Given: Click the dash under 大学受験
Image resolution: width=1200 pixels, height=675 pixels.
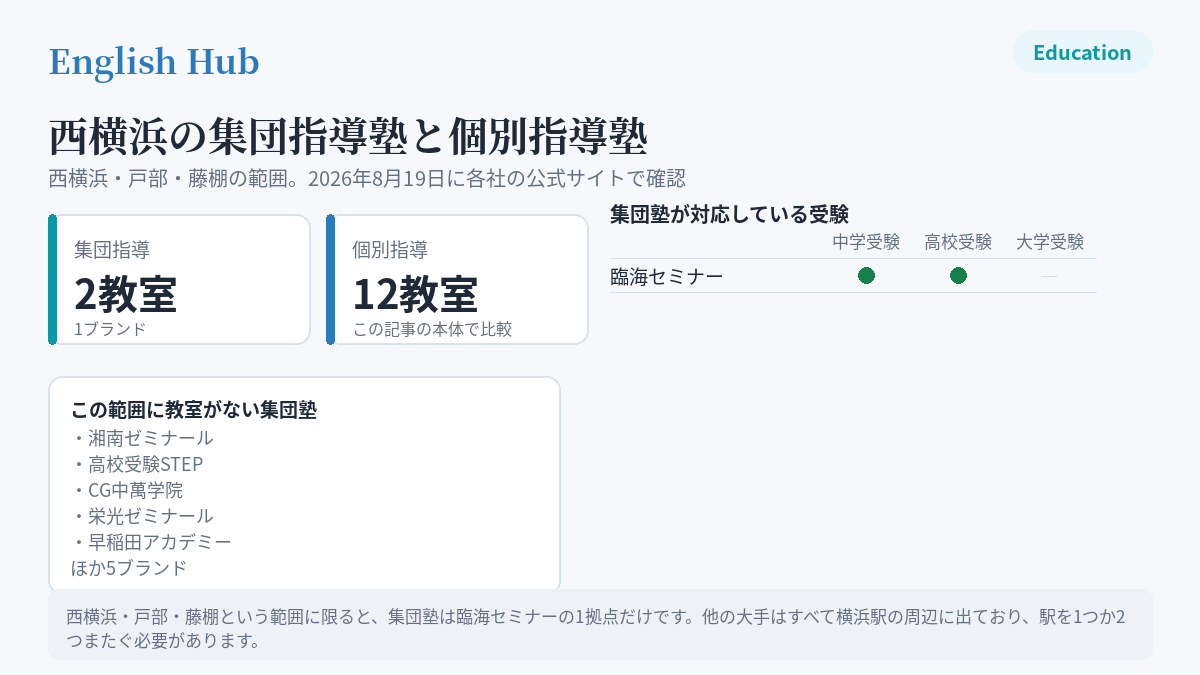Looking at the screenshot, I should click(x=1050, y=276).
